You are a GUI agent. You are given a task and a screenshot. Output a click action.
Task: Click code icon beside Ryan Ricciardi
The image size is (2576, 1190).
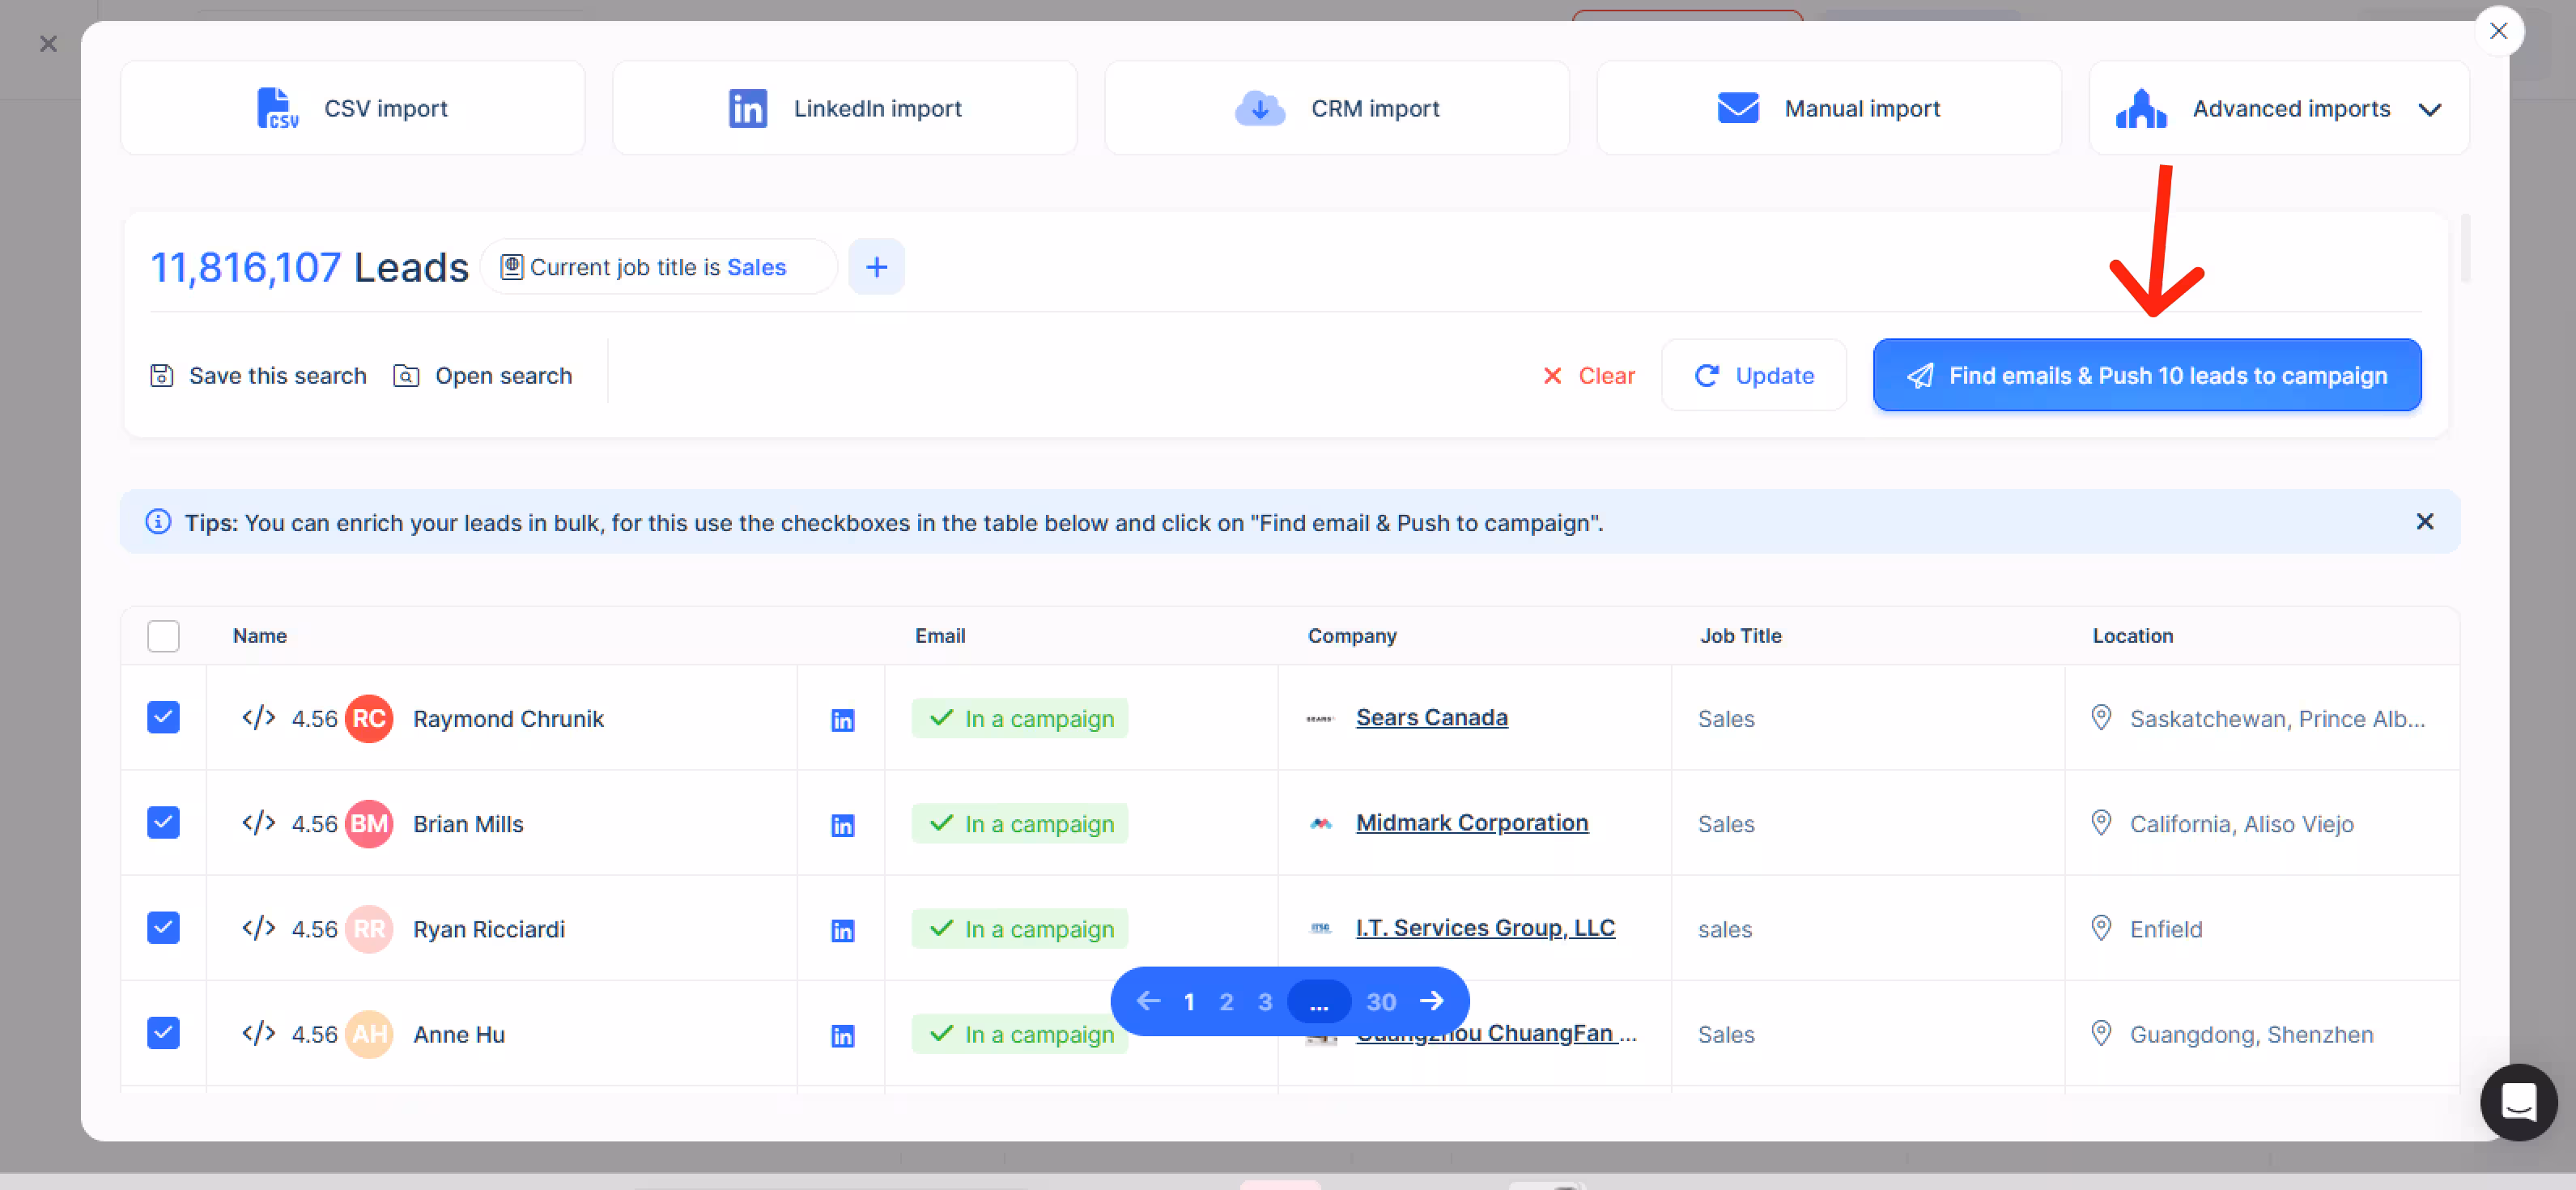pyautogui.click(x=258, y=929)
